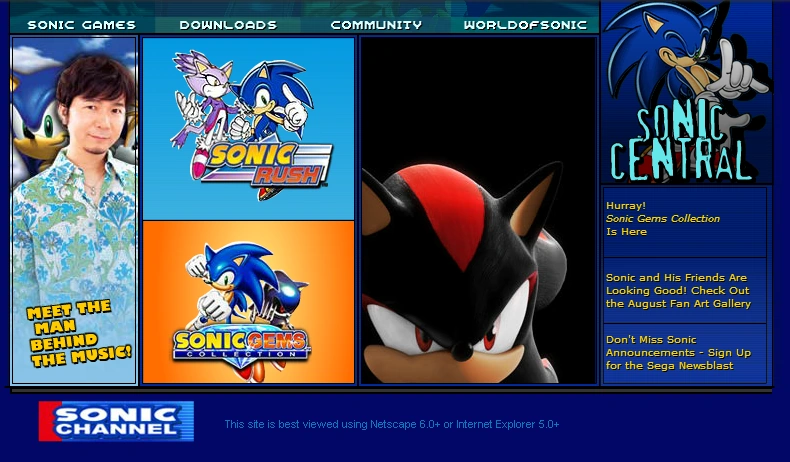790x462 pixels.
Task: Click the Sonic Channel logo
Action: (x=116, y=421)
